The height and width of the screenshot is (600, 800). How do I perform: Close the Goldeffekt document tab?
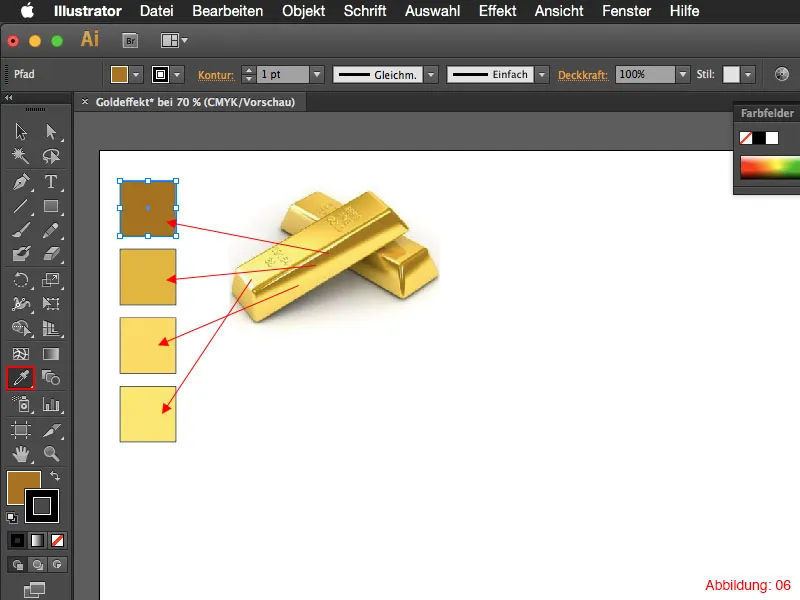point(85,102)
